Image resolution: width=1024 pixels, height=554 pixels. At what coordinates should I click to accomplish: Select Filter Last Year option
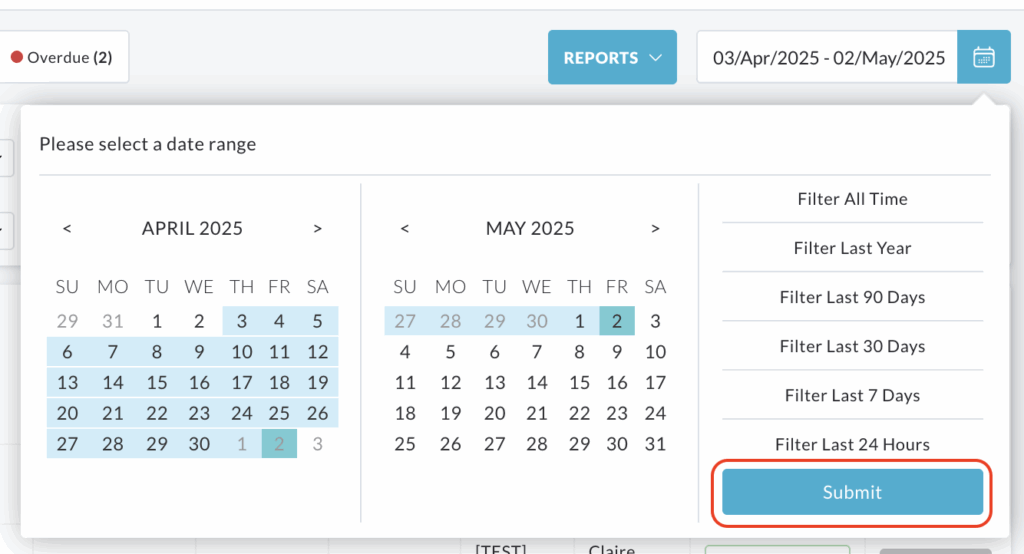pos(852,248)
